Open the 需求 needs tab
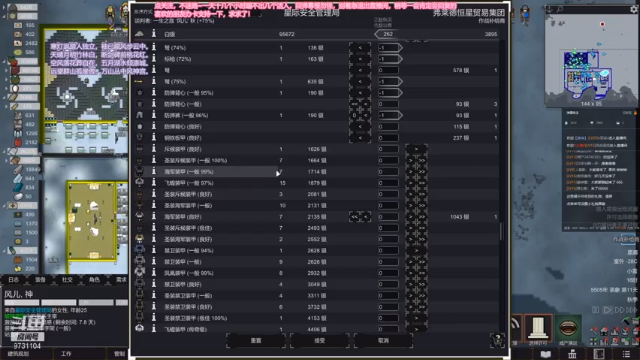The height and width of the screenshot is (360, 640). [x=121, y=280]
